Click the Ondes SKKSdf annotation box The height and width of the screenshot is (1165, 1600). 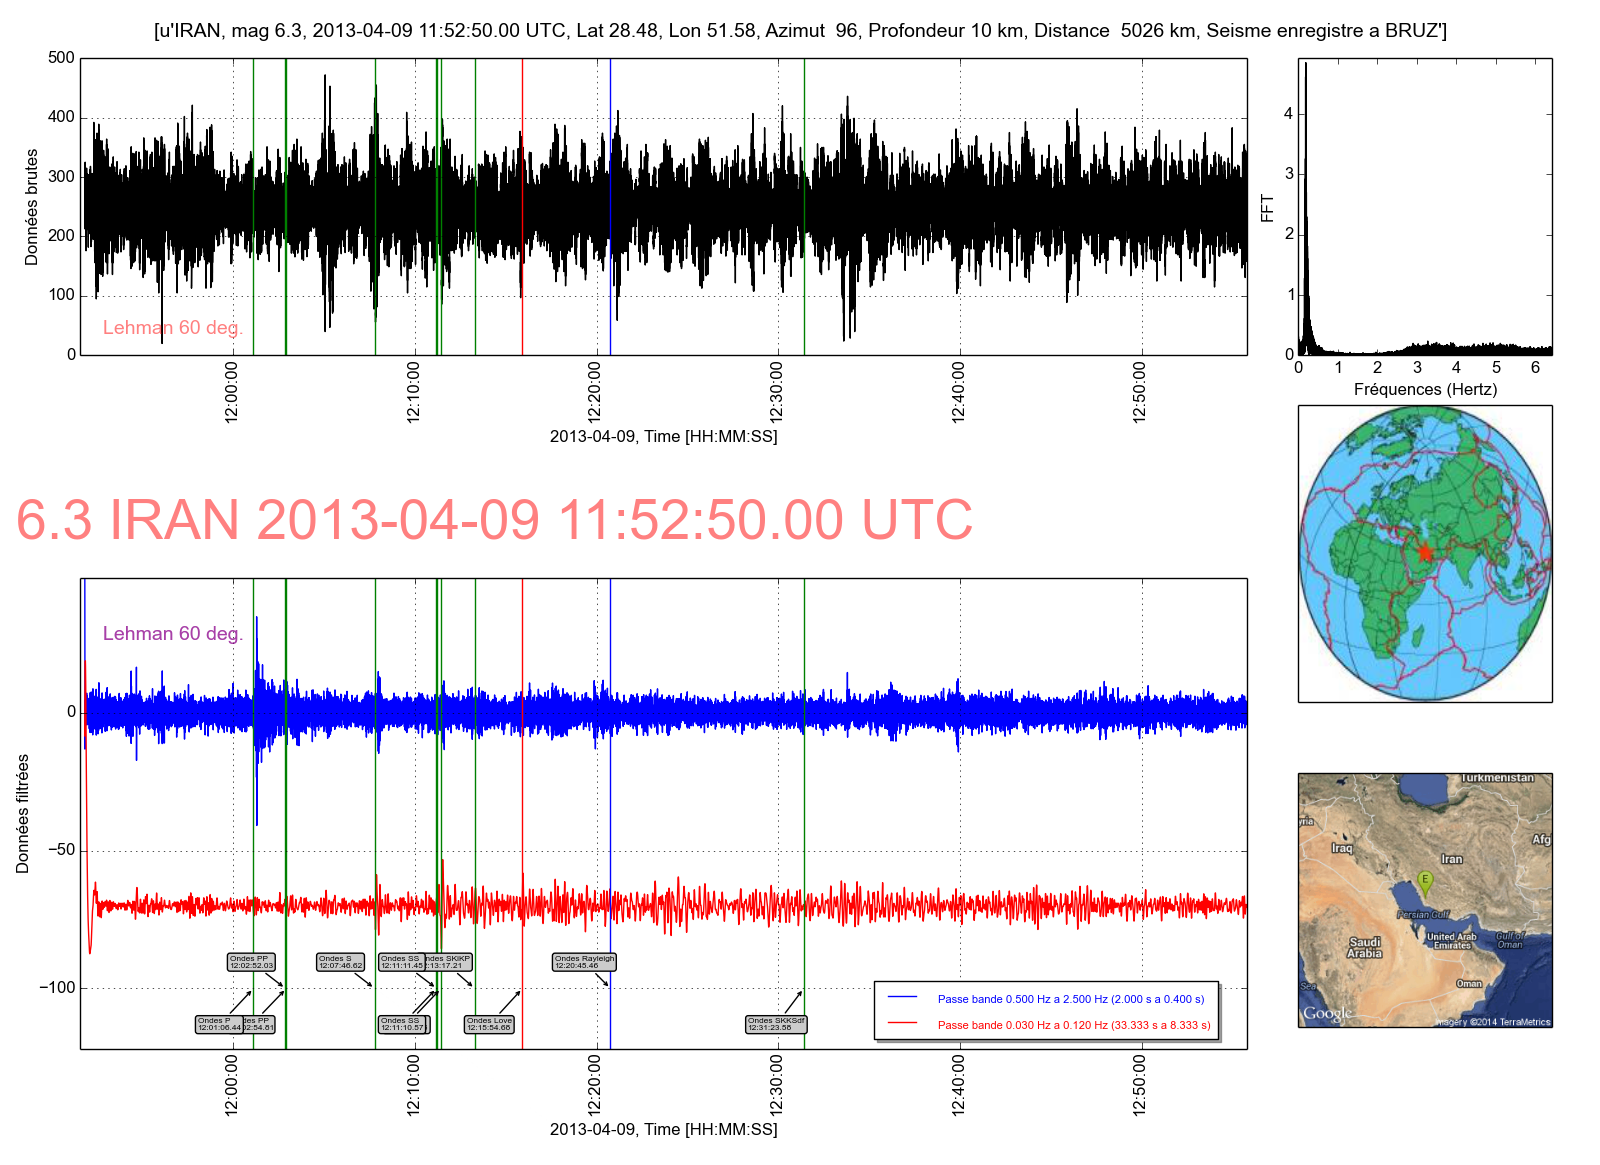775,1024
